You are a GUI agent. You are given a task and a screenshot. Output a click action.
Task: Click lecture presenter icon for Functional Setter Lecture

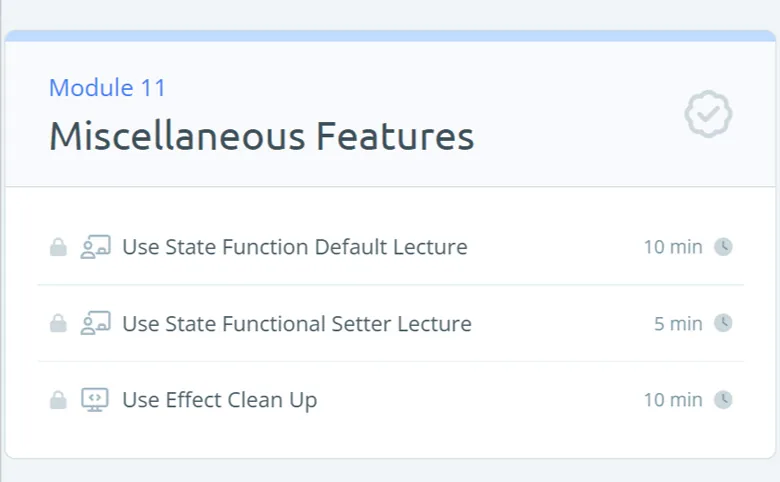[x=96, y=323]
